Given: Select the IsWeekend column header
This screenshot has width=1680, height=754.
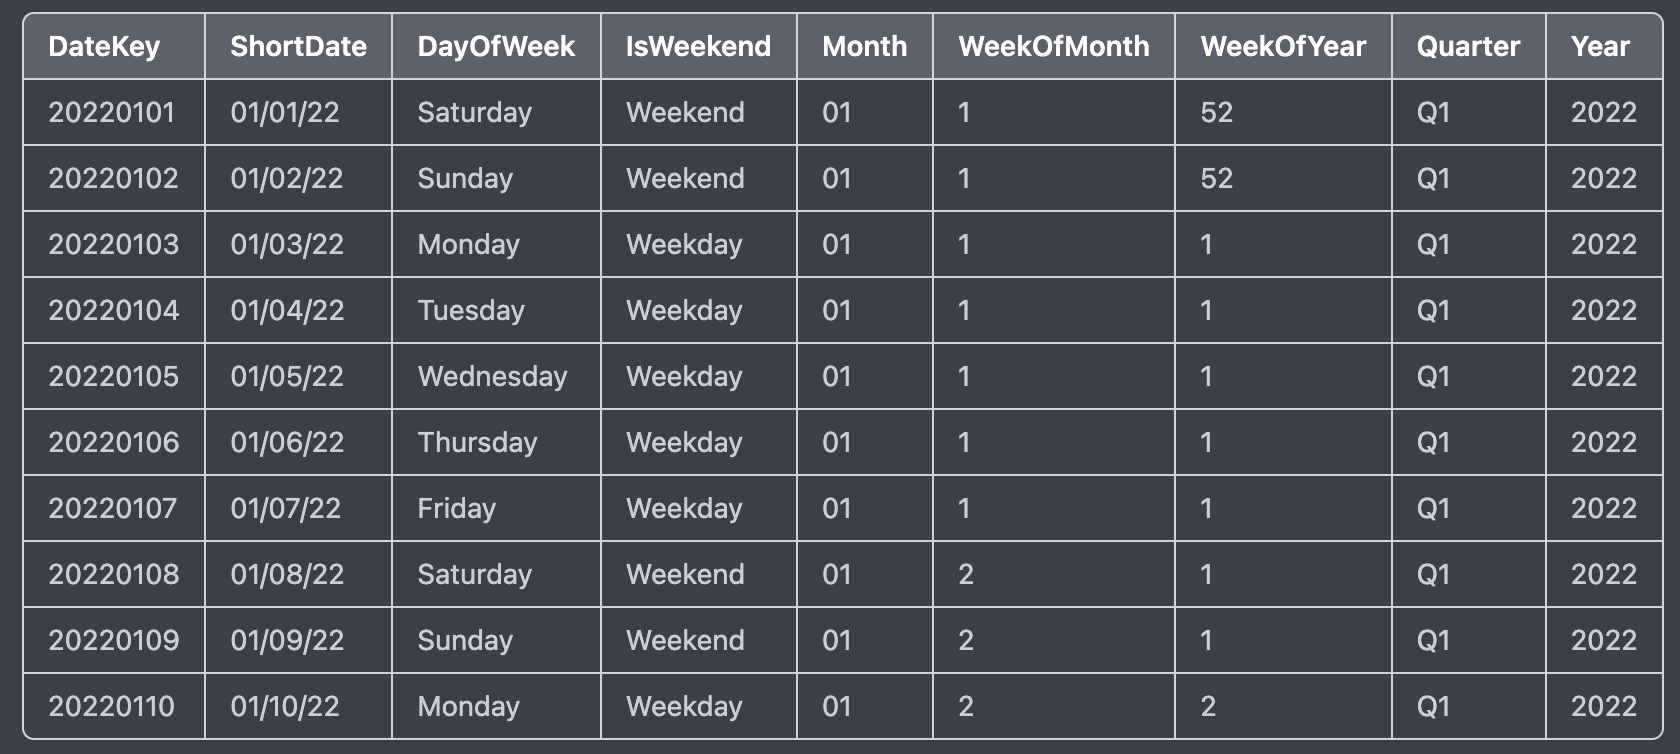Looking at the screenshot, I should coord(698,46).
